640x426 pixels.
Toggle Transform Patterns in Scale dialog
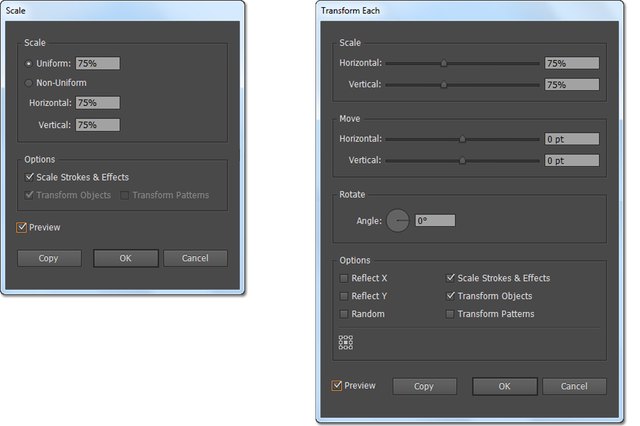point(124,195)
